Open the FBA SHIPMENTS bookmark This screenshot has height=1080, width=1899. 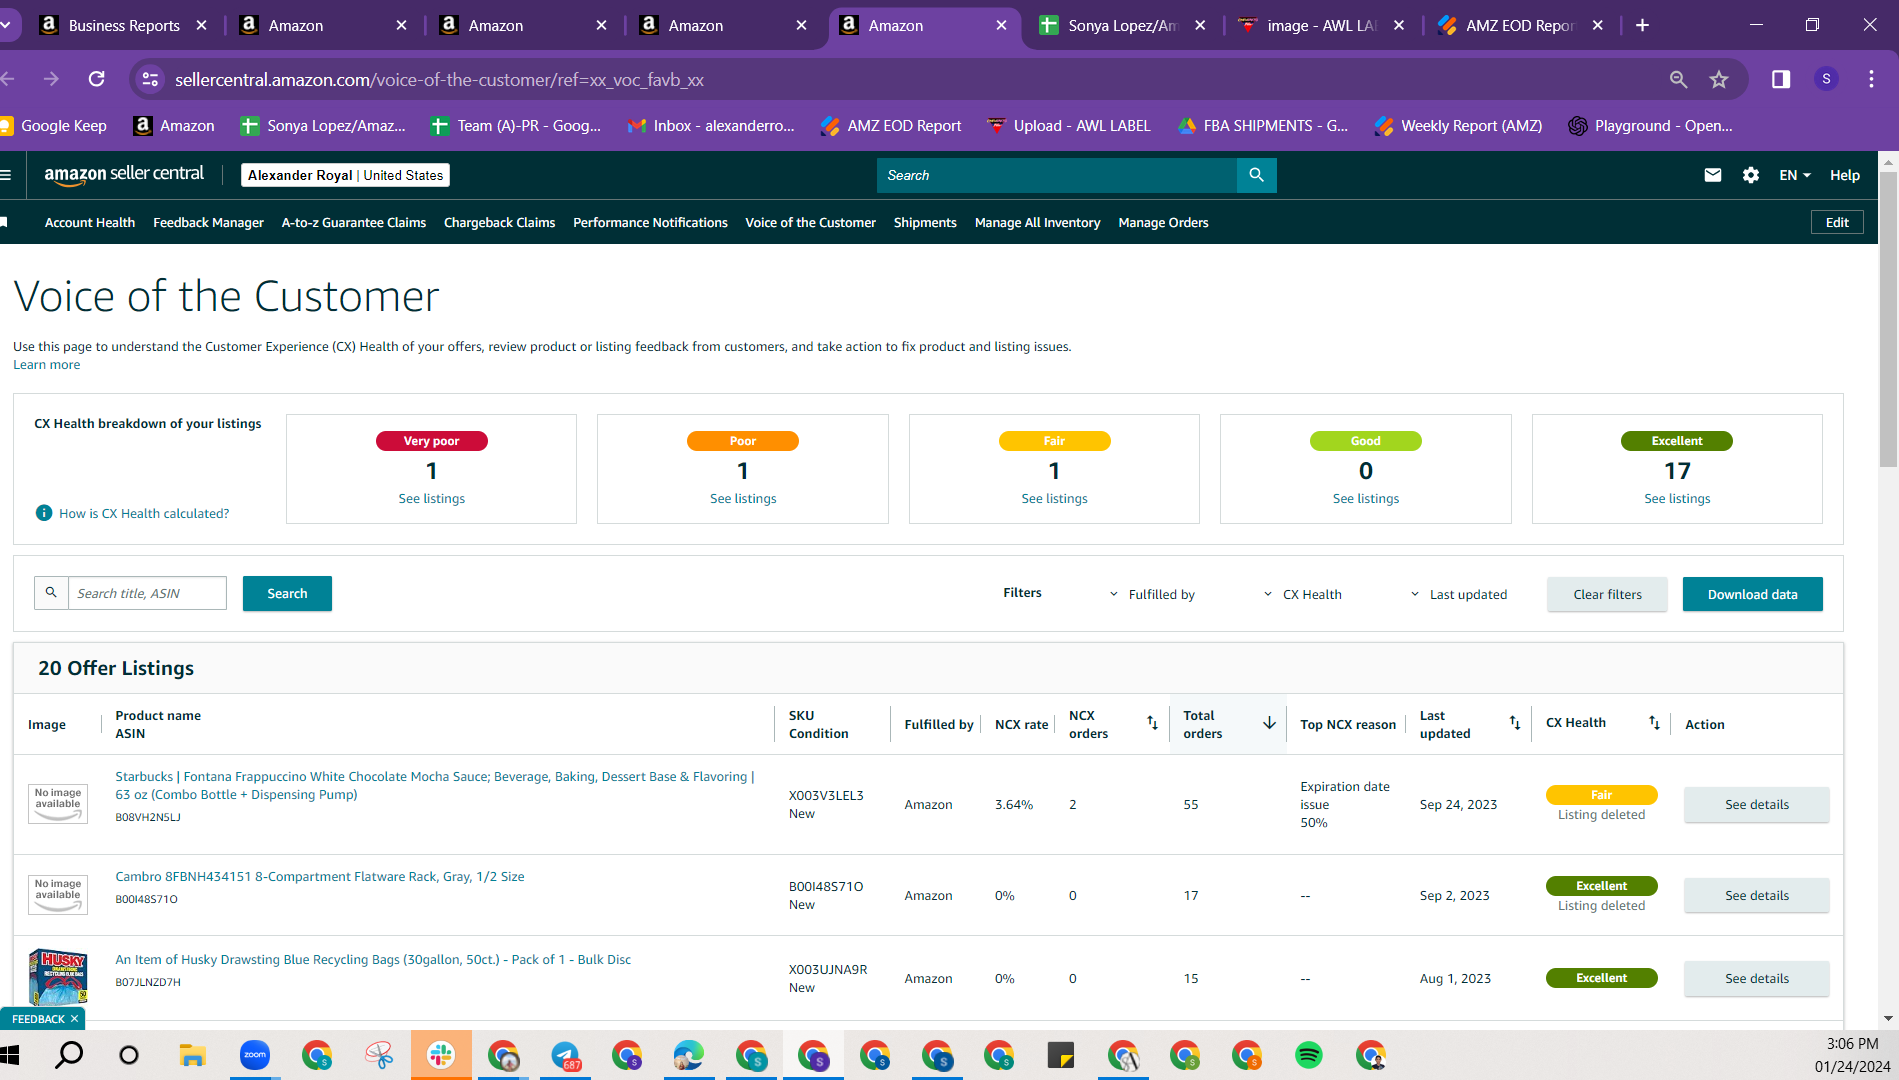1263,125
